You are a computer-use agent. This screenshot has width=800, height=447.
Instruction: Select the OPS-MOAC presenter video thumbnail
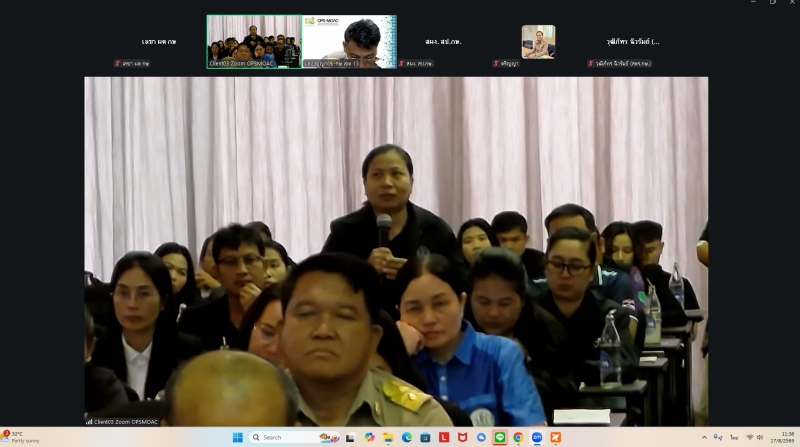pyautogui.click(x=349, y=41)
